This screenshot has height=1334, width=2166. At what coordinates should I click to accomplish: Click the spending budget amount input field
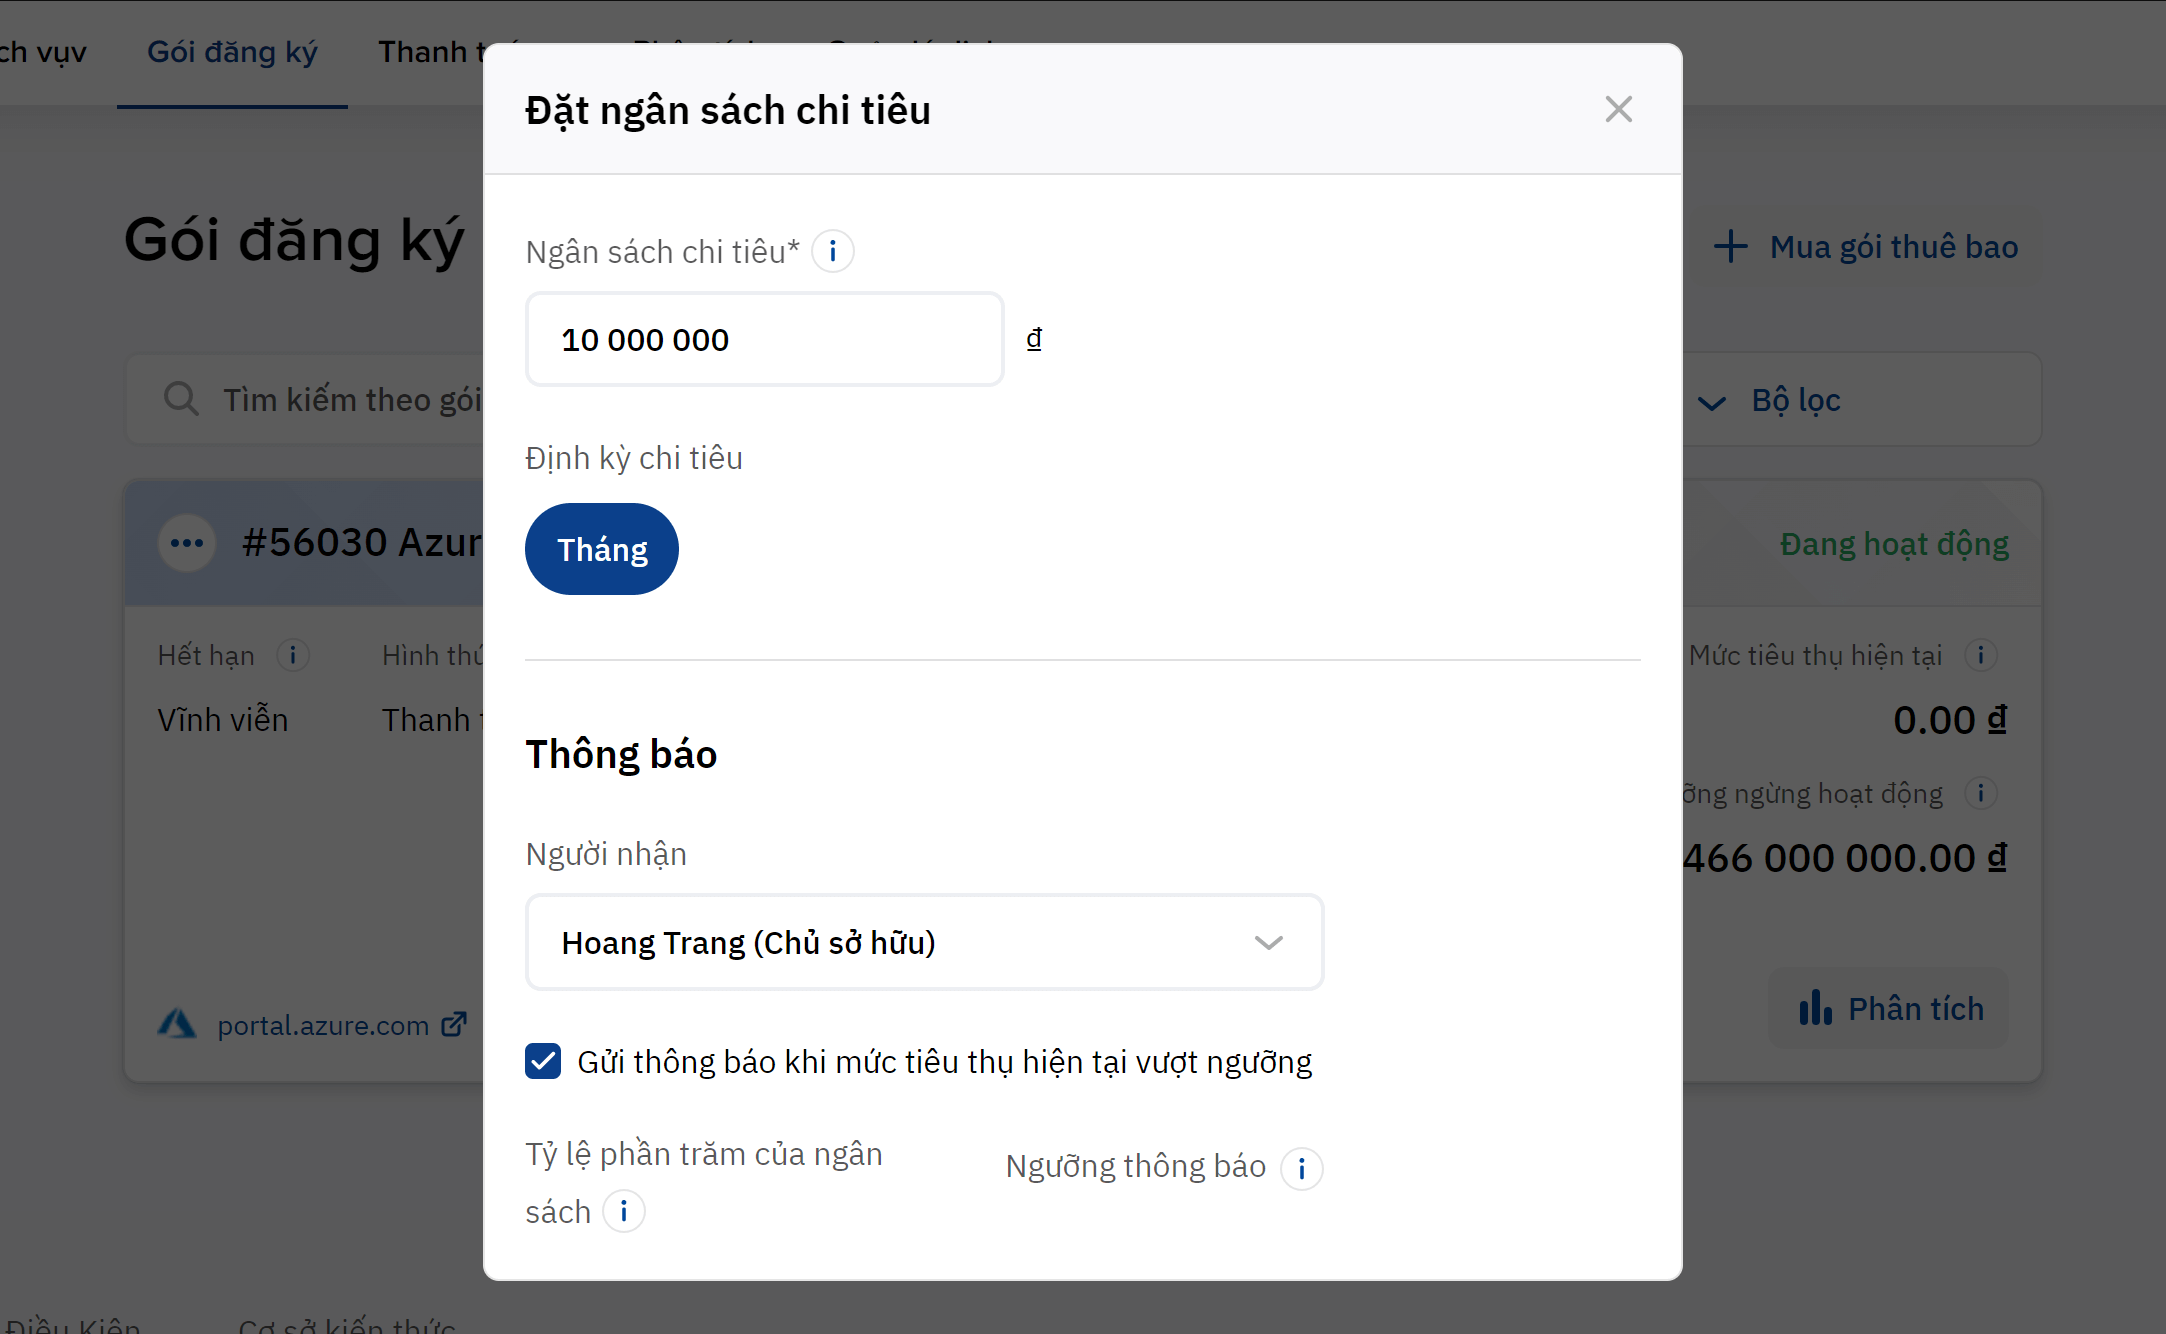(x=764, y=340)
